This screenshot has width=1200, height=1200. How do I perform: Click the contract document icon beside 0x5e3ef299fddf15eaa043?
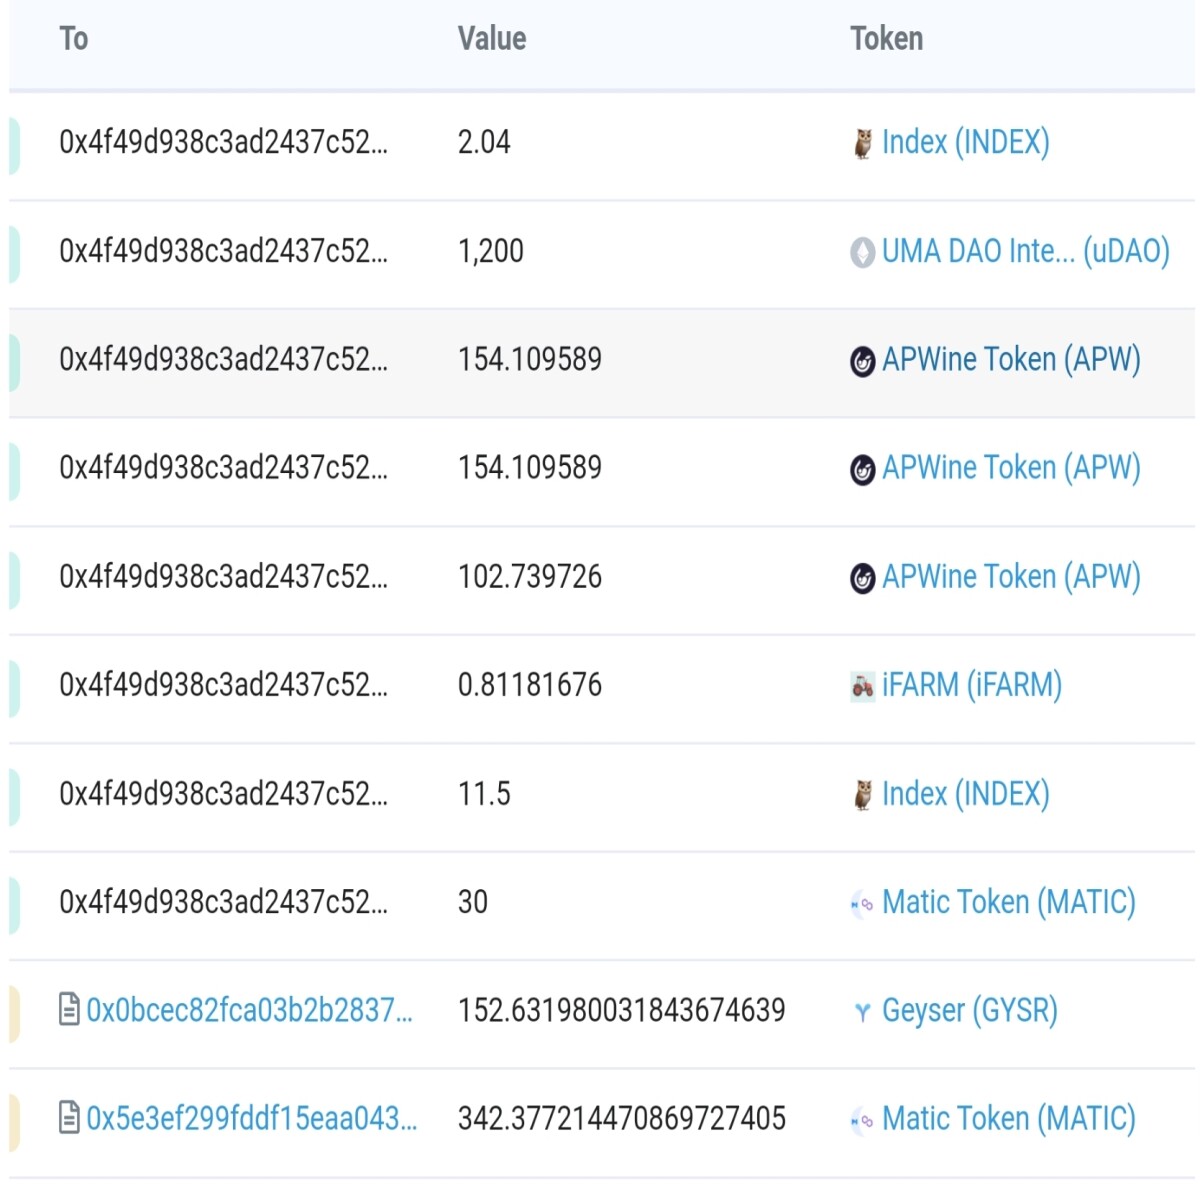click(69, 1118)
